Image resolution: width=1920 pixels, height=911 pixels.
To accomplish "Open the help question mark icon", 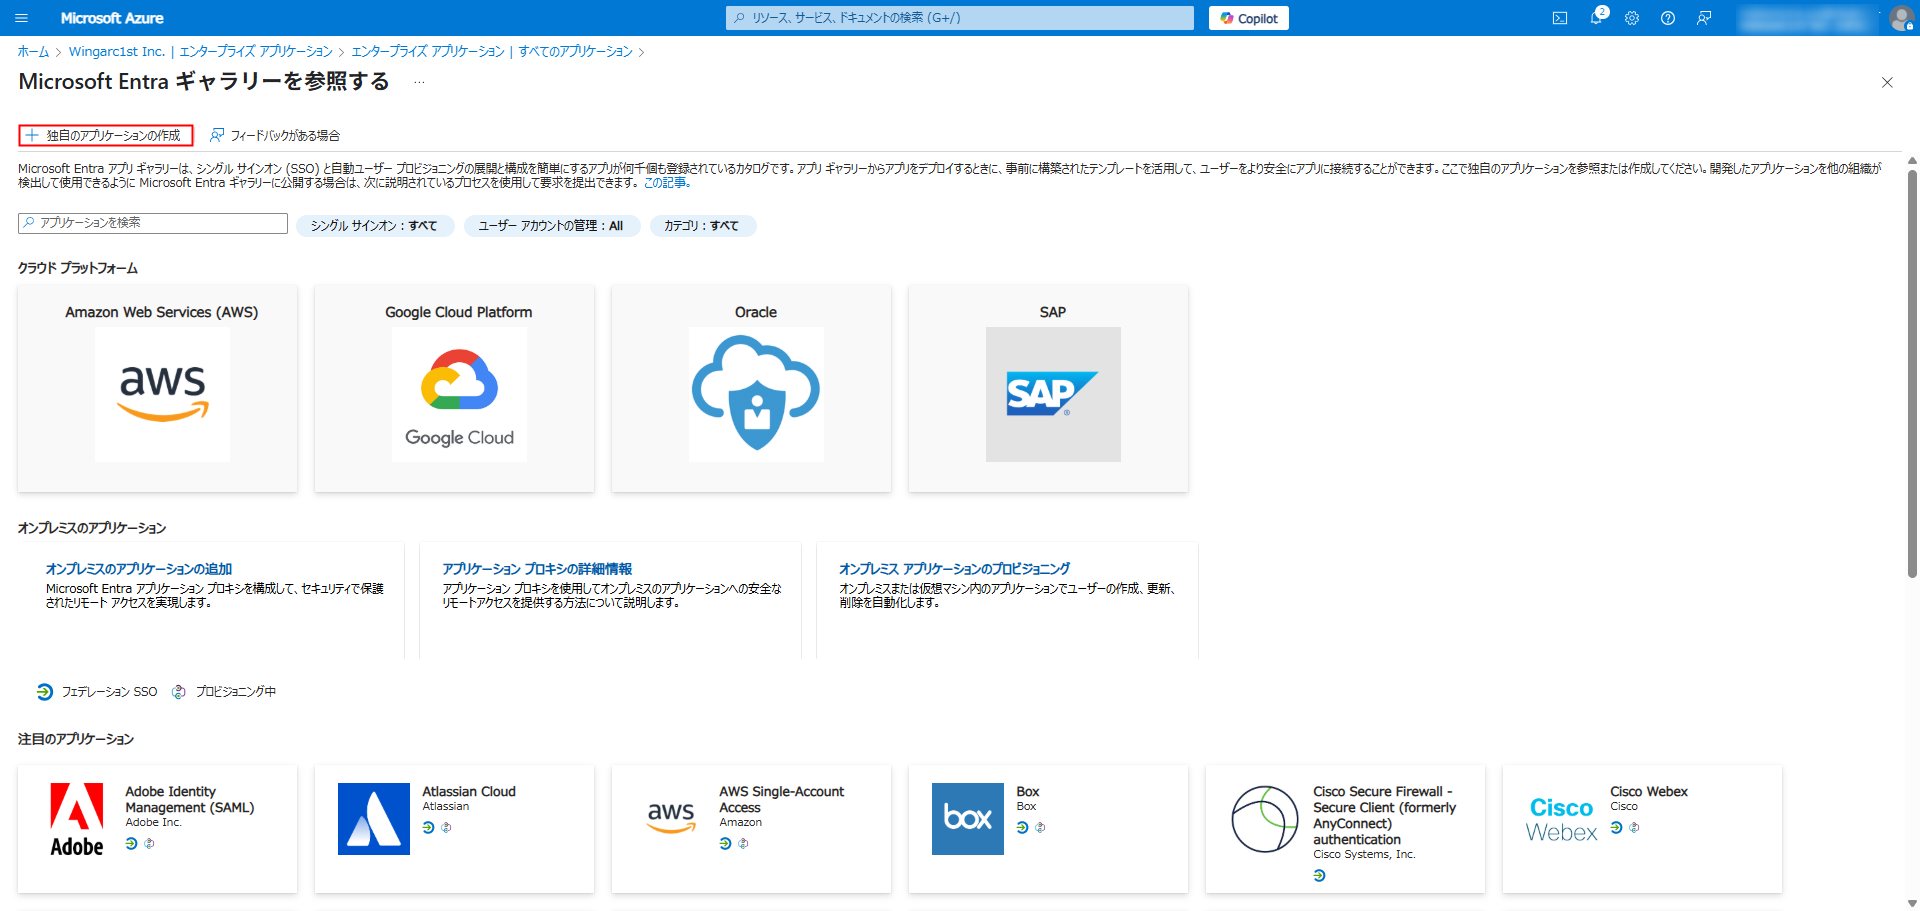I will click(1668, 18).
